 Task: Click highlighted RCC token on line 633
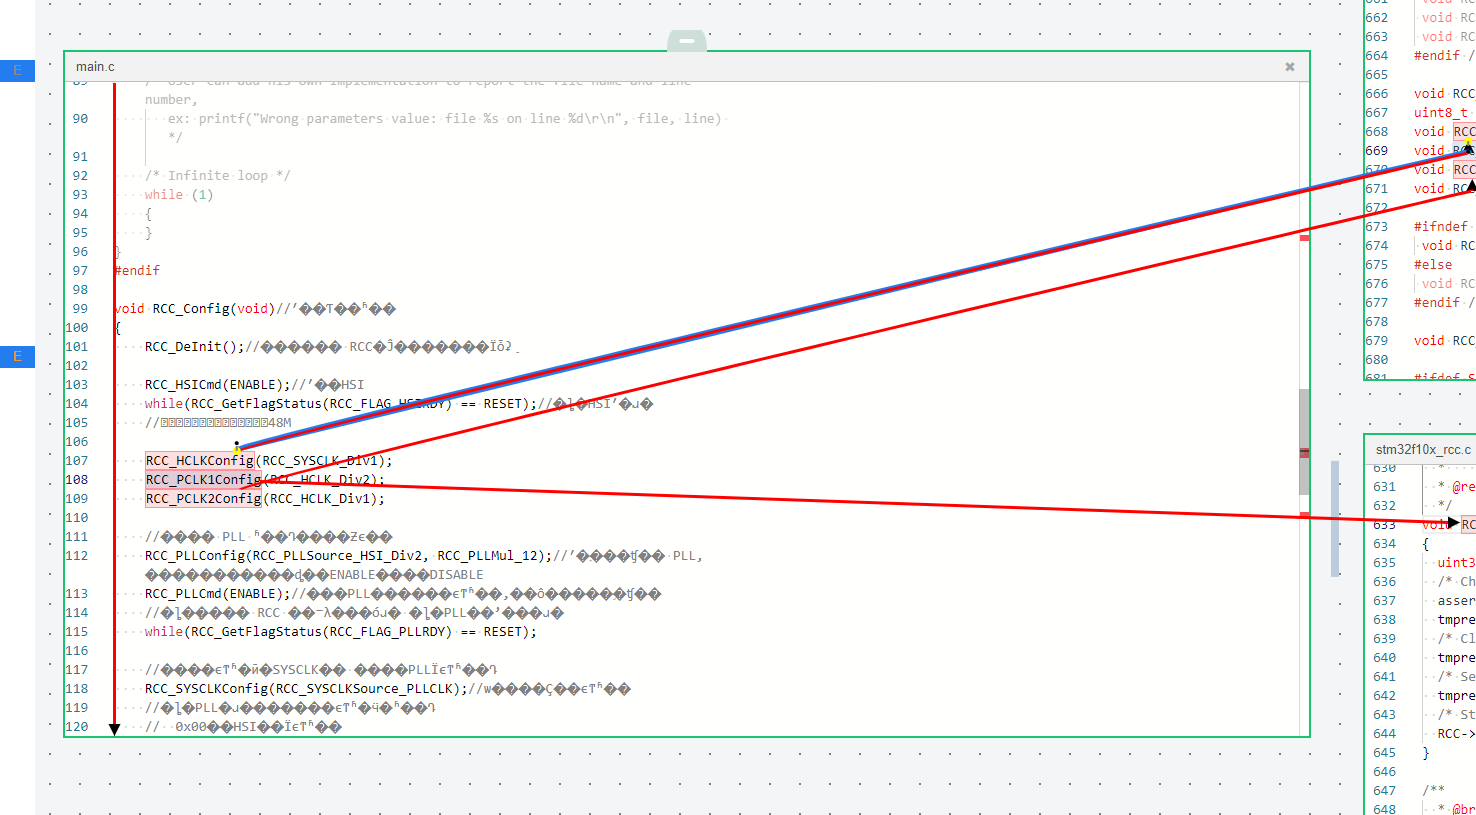click(1468, 525)
